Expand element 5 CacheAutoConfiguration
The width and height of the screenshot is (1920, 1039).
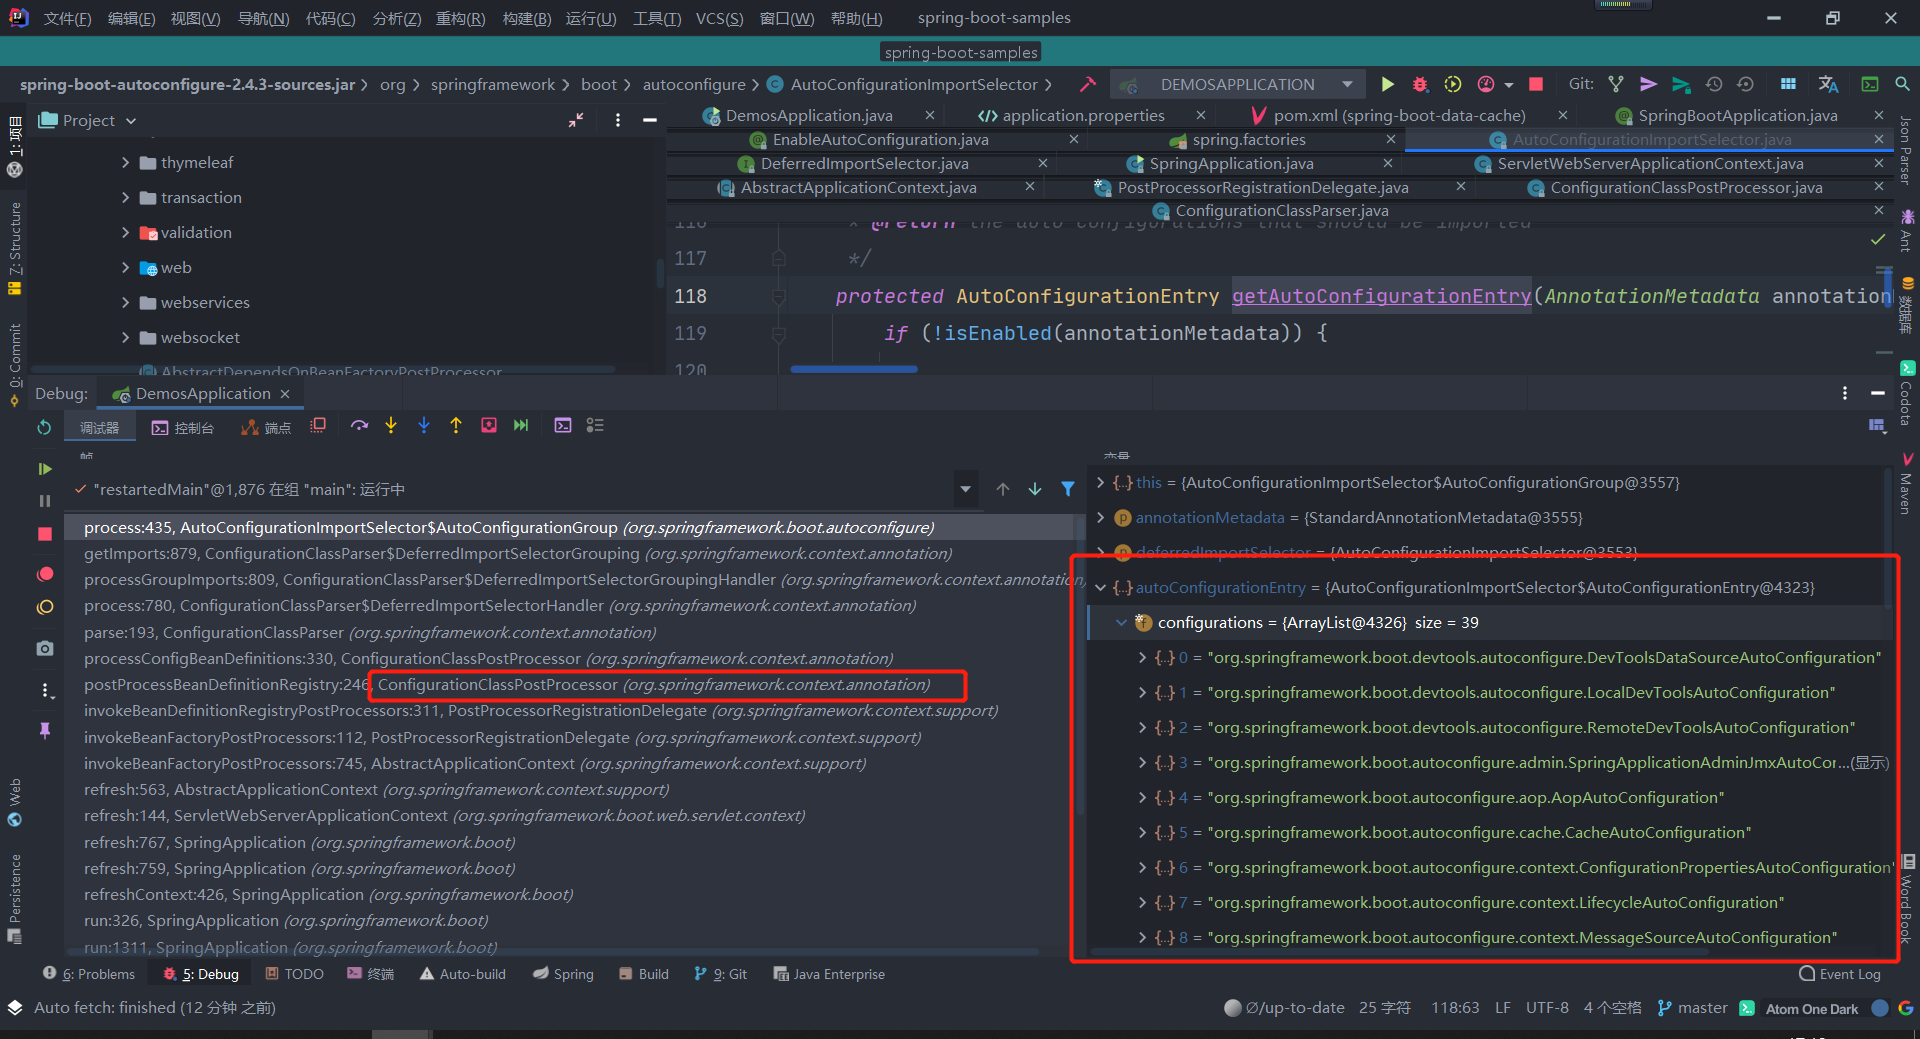pos(1142,833)
